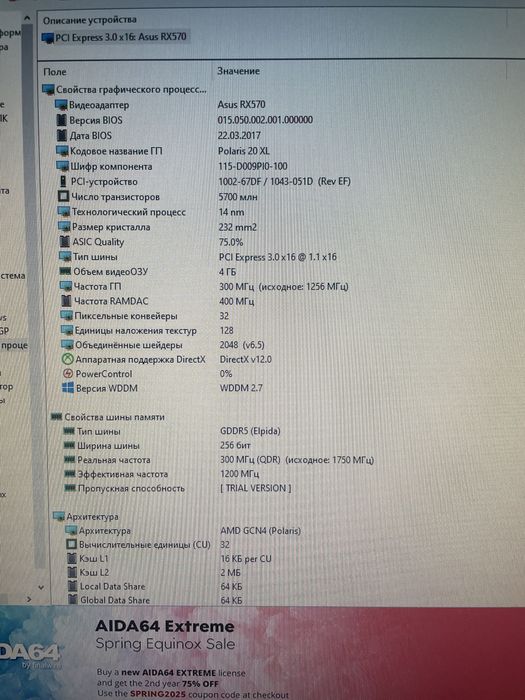
Task: Click the Видеоадаптер row icon
Action: (61, 105)
